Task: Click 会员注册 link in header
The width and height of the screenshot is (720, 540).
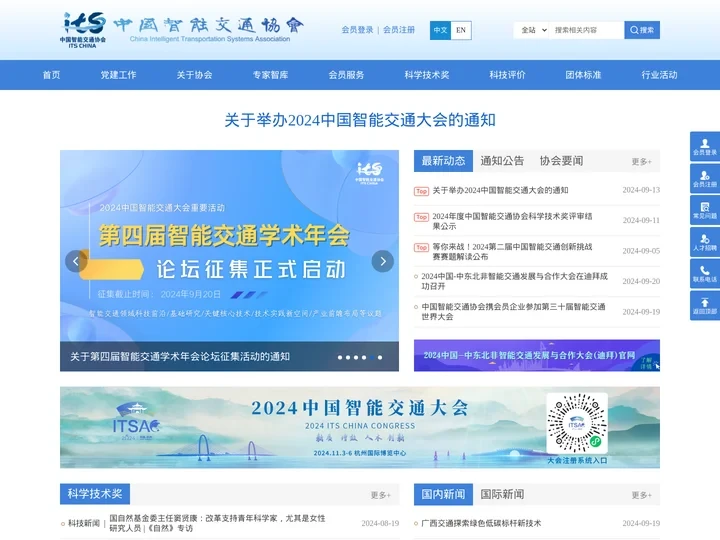Action: pyautogui.click(x=399, y=30)
